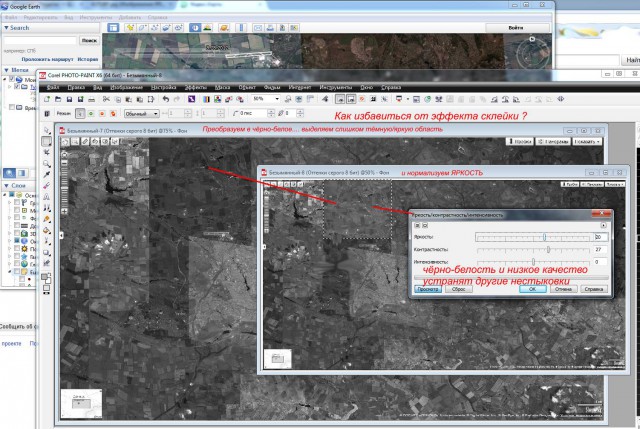This screenshot has height=429, width=640.
Task: Add an image overlay in Google Earth
Action: point(166,28)
